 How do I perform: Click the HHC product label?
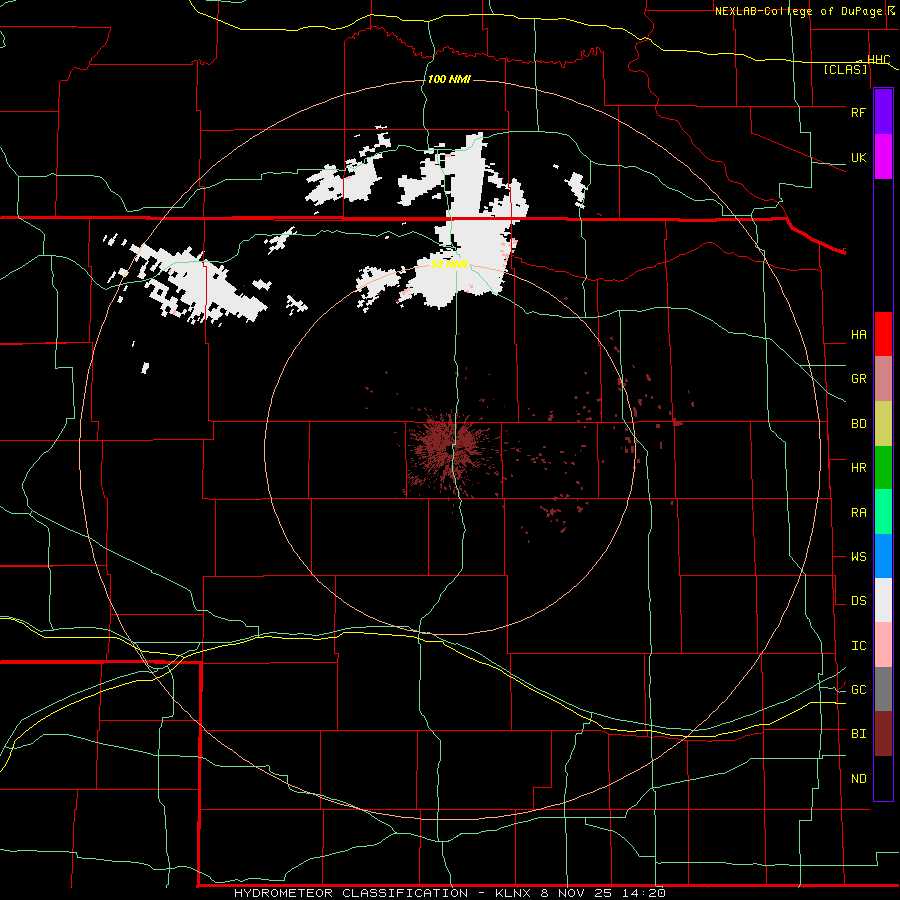click(878, 60)
